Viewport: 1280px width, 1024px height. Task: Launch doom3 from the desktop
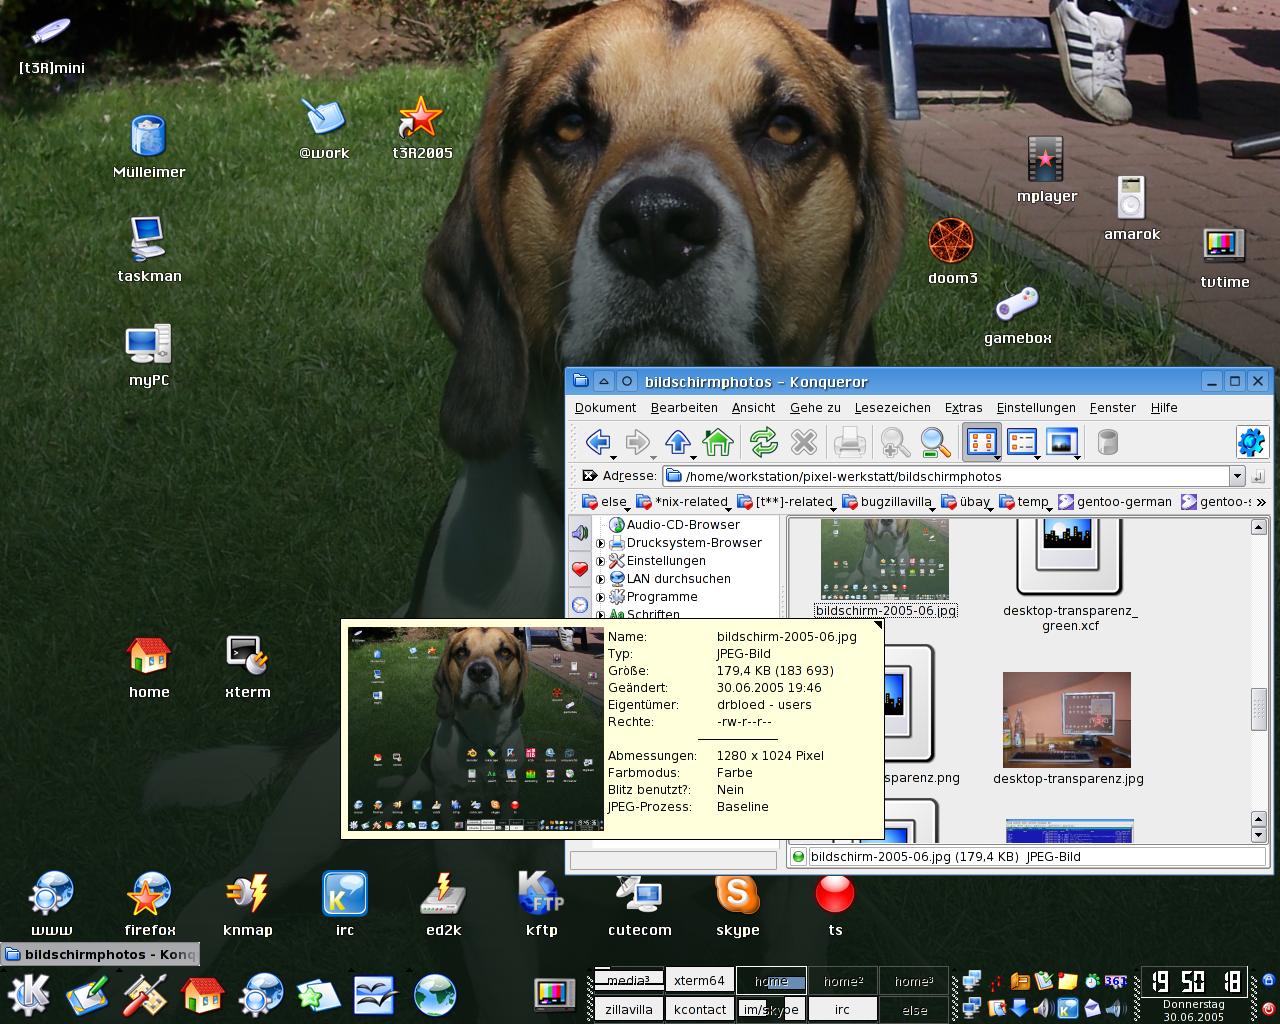click(951, 241)
